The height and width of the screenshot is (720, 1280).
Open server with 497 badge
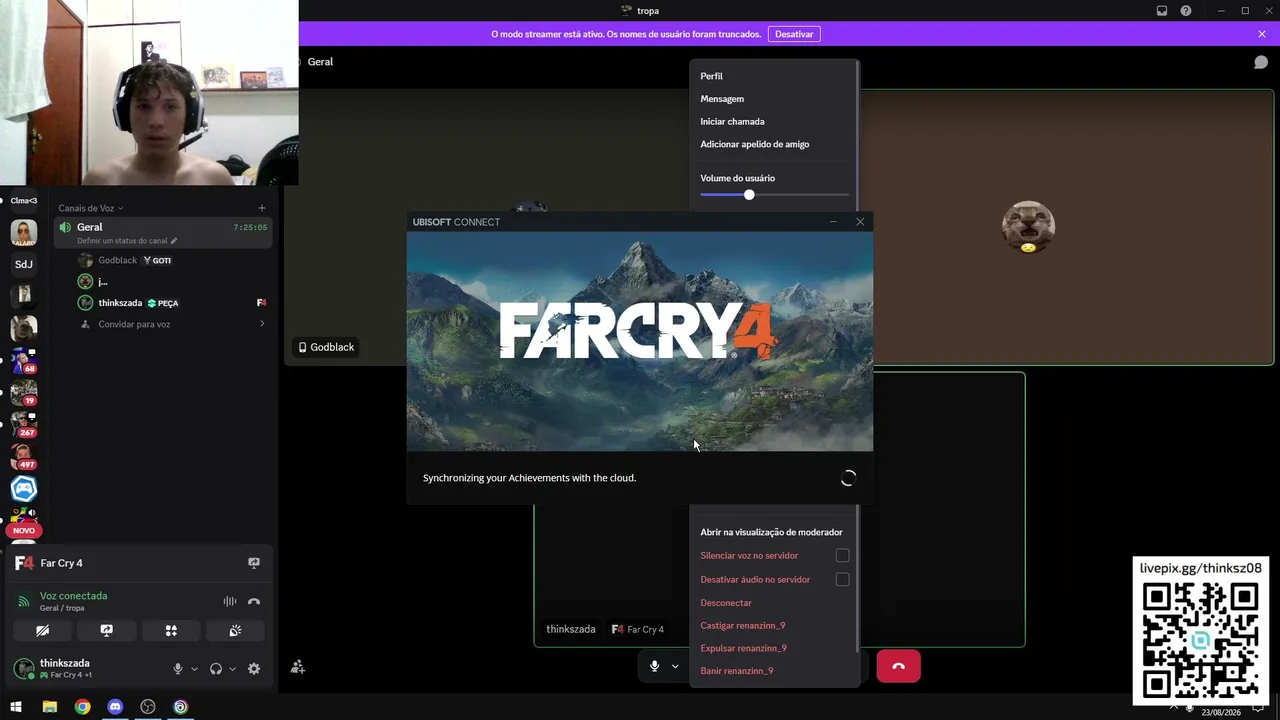[24, 456]
